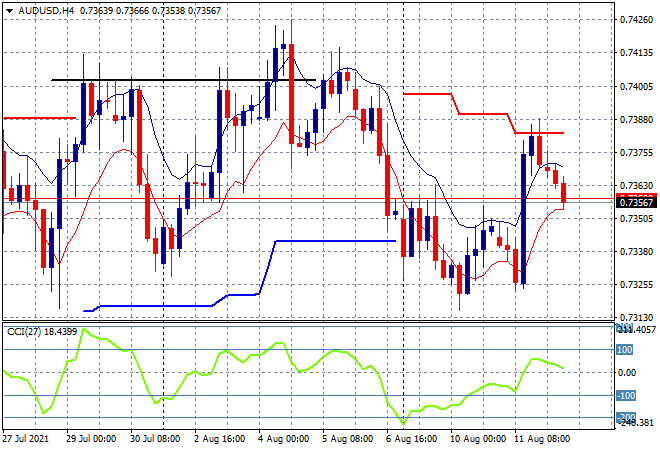
Task: Click the 5 Aug 08:00 time label
Action: click(348, 439)
